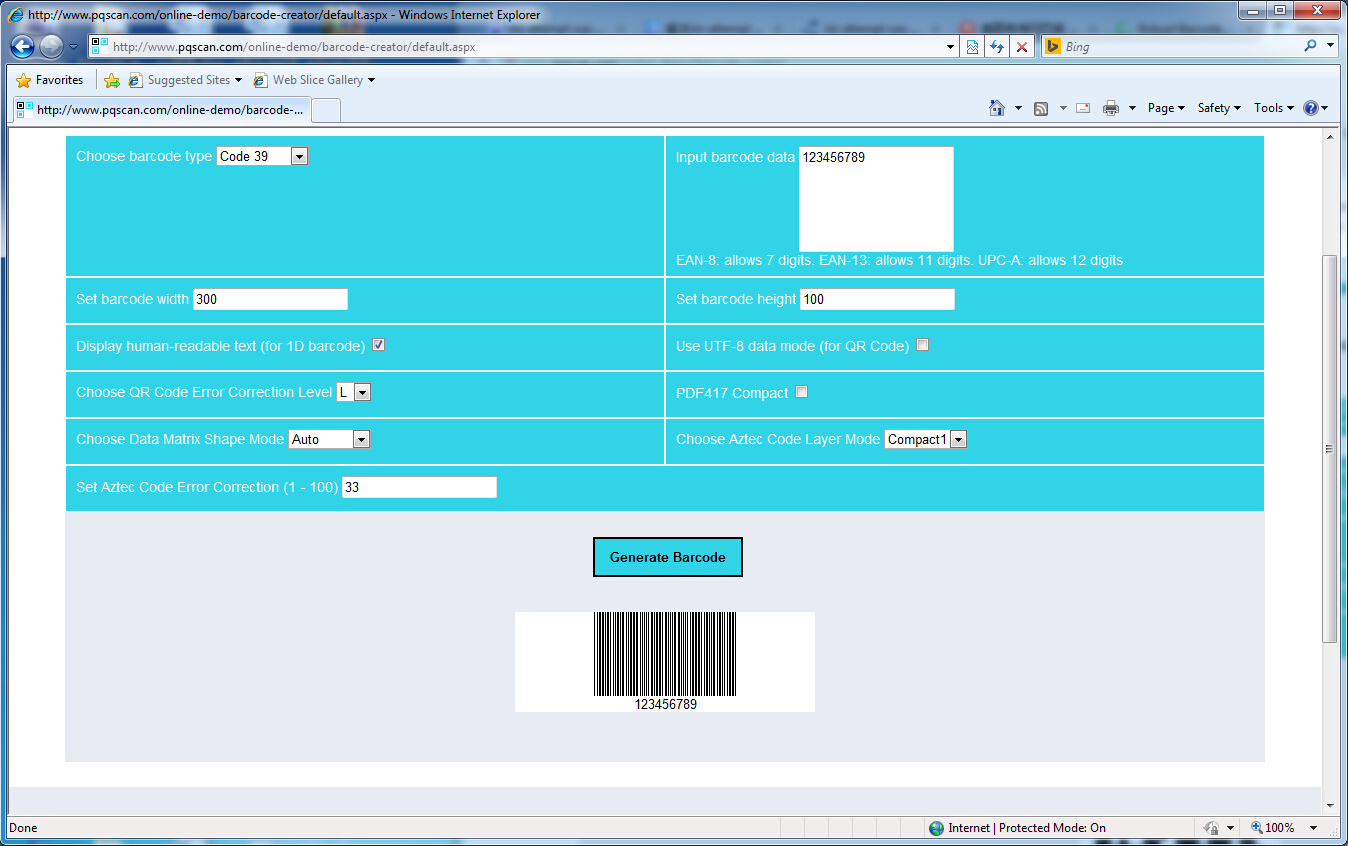Open Suggested Sites favorites link
This screenshot has height=846, width=1348.
click(x=186, y=80)
